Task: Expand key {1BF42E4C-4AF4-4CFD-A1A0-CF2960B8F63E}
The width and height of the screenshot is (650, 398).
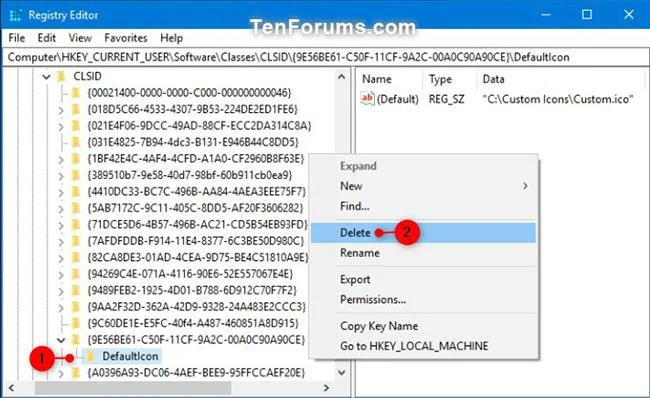Action: click(x=61, y=160)
